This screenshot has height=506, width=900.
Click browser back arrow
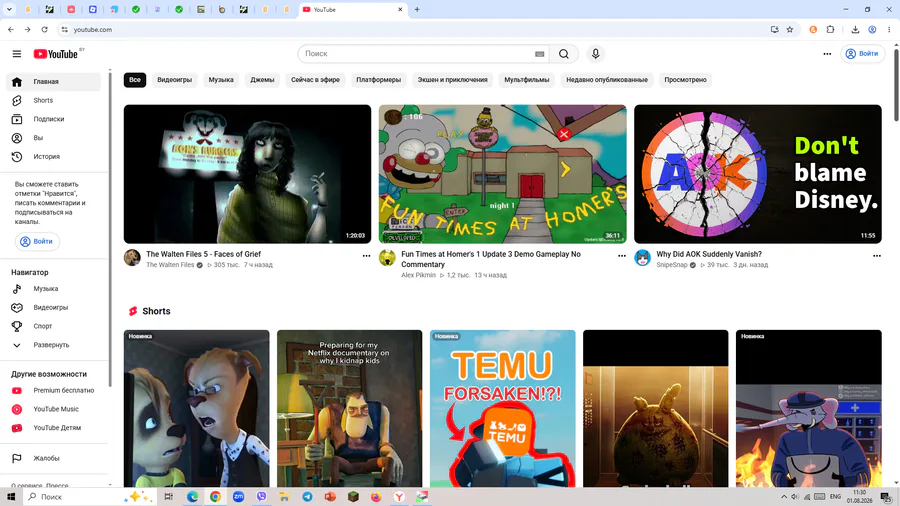(x=11, y=29)
